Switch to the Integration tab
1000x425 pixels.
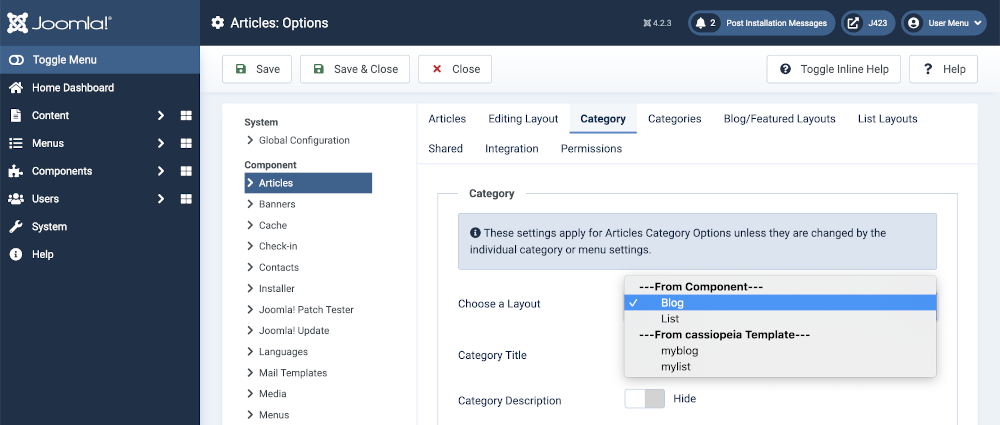pyautogui.click(x=511, y=149)
